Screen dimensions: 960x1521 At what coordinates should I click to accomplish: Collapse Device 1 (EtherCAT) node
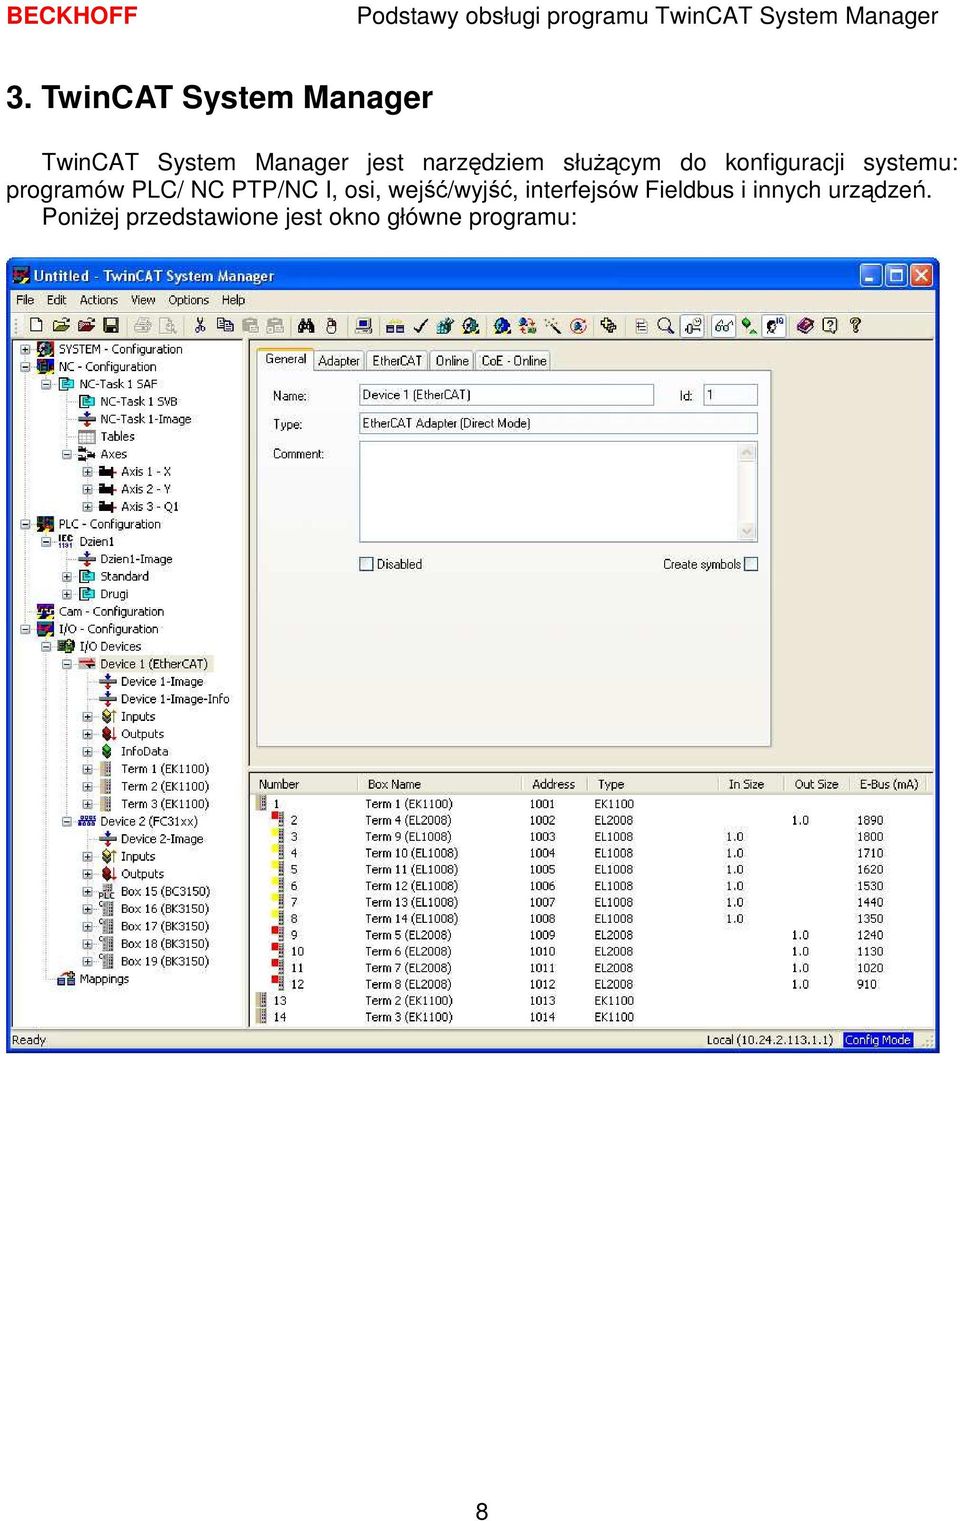[67, 664]
